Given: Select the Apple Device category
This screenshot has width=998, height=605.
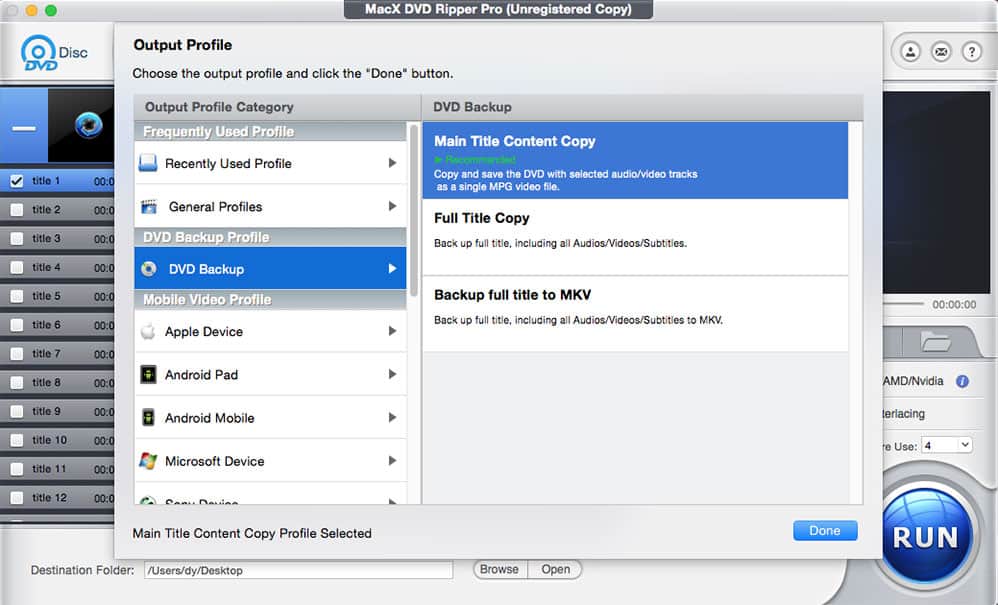Looking at the screenshot, I should pos(271,331).
